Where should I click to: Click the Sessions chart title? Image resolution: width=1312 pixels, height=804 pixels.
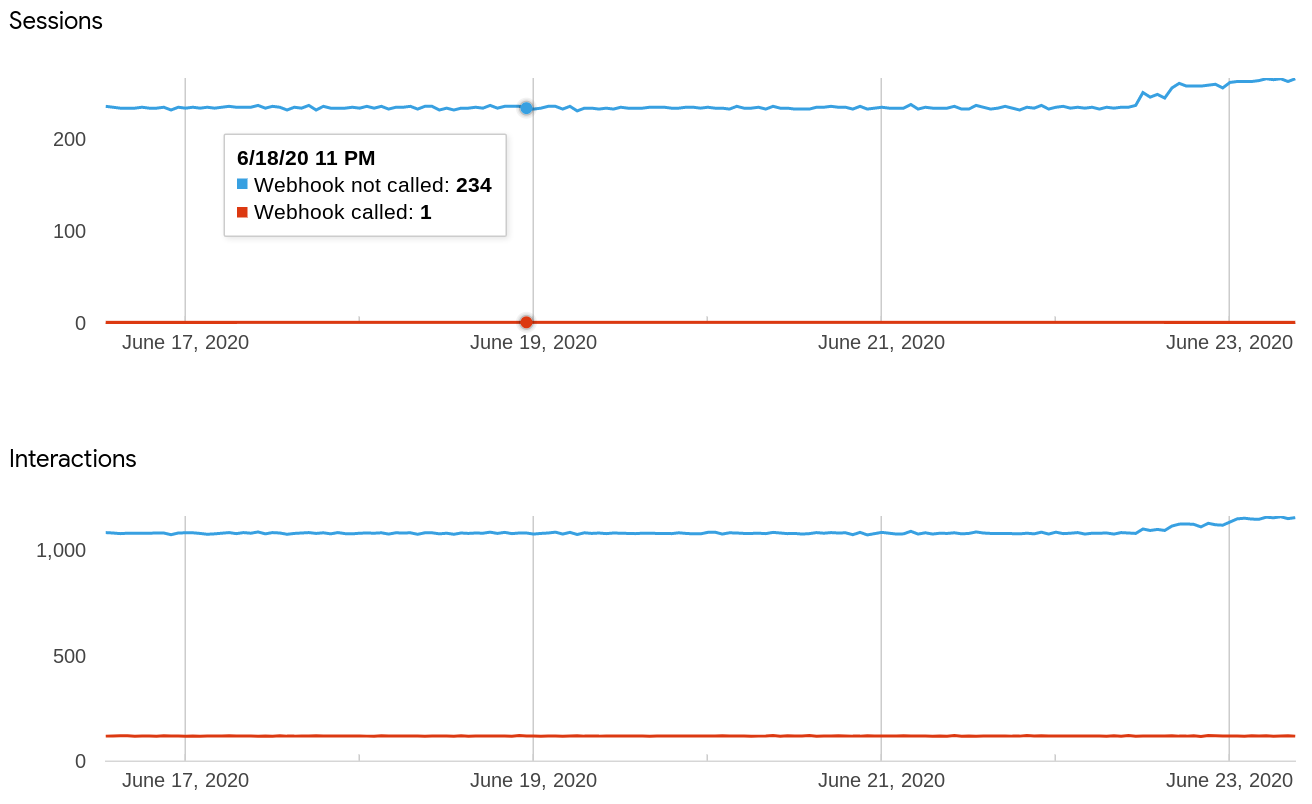coord(56,21)
